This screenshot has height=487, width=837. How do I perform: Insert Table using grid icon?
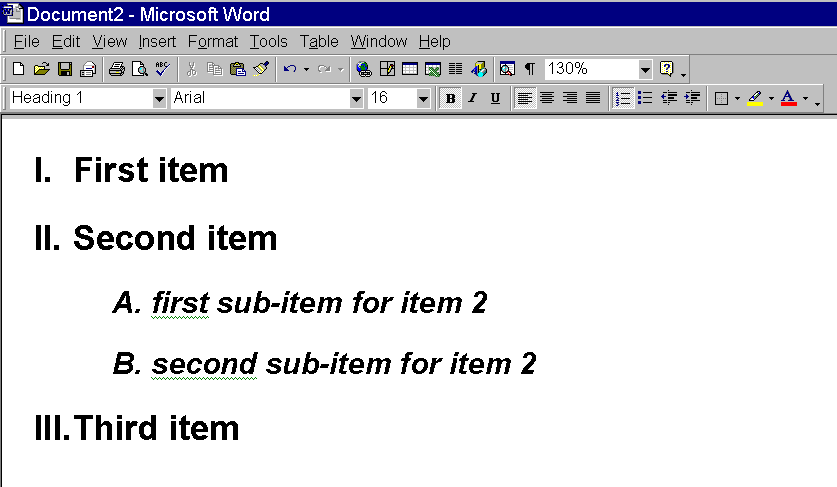[410, 69]
